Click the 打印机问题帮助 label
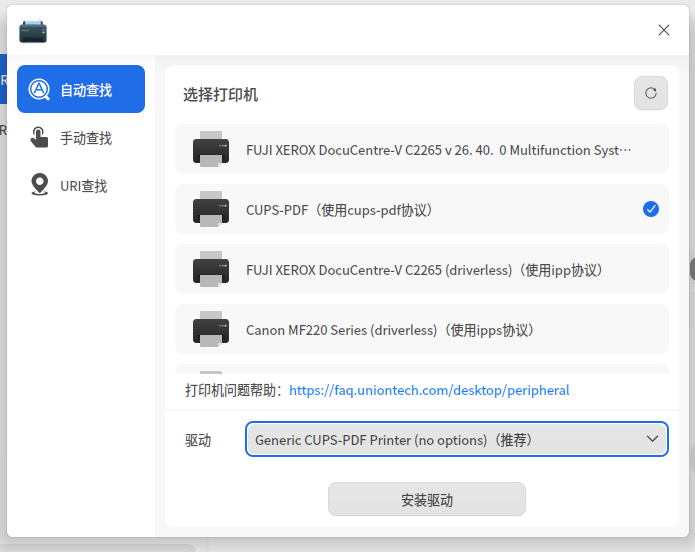The width and height of the screenshot is (695, 552). coord(234,391)
